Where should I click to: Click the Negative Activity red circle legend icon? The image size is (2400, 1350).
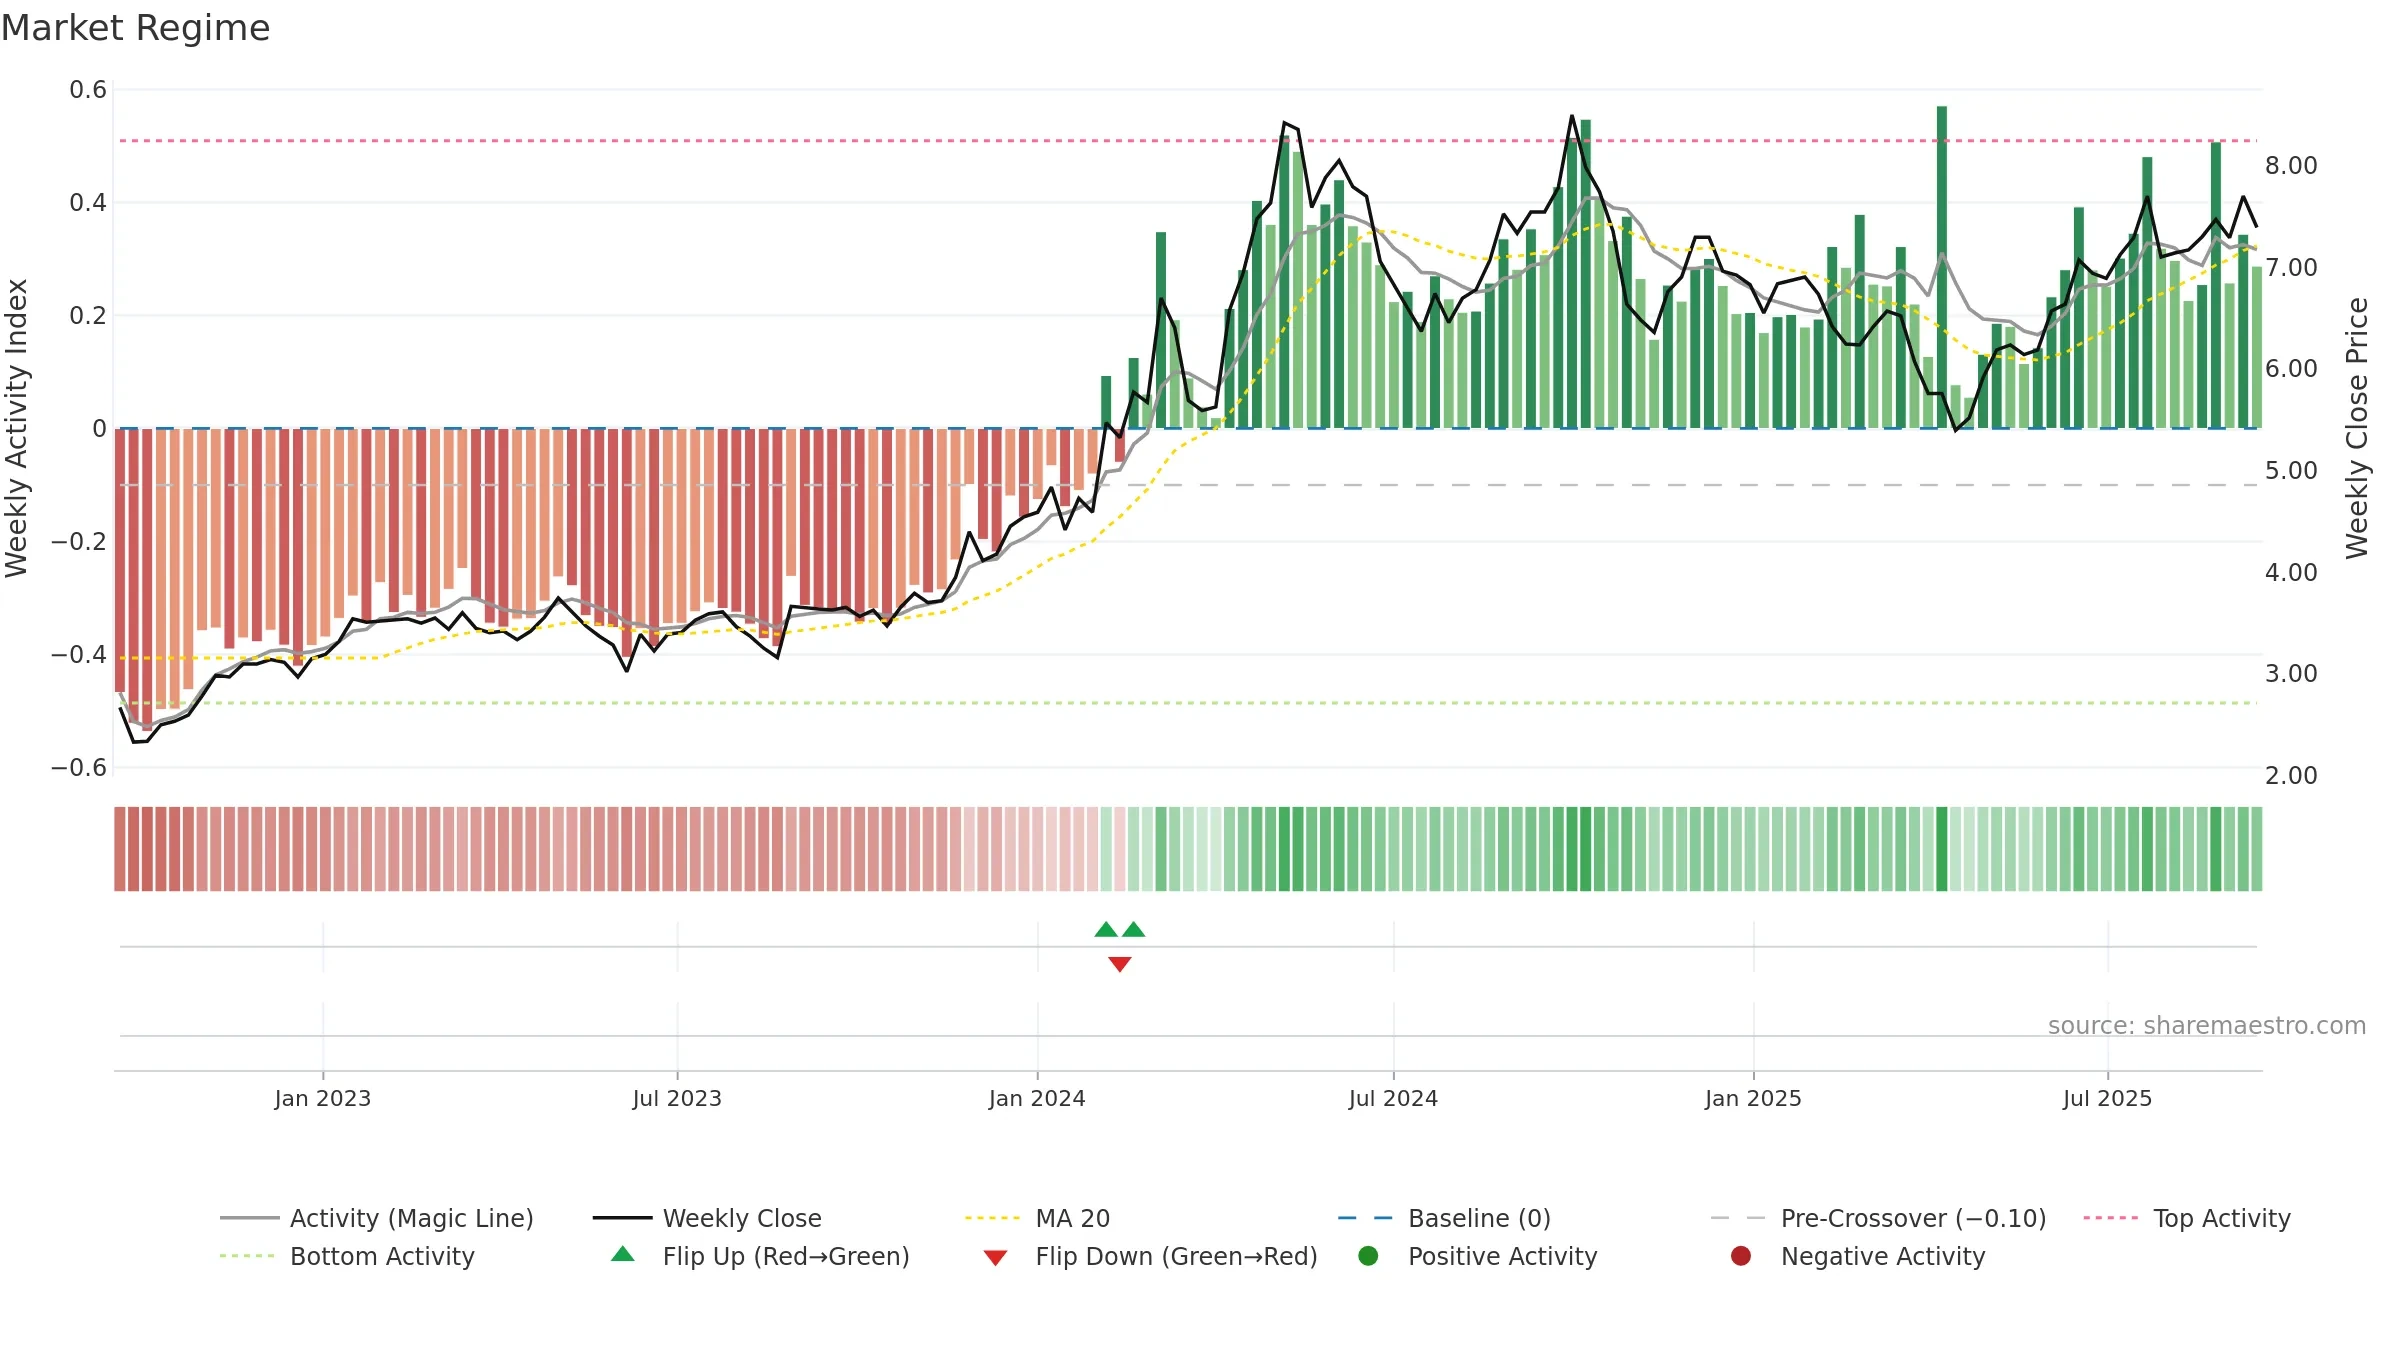(1741, 1255)
